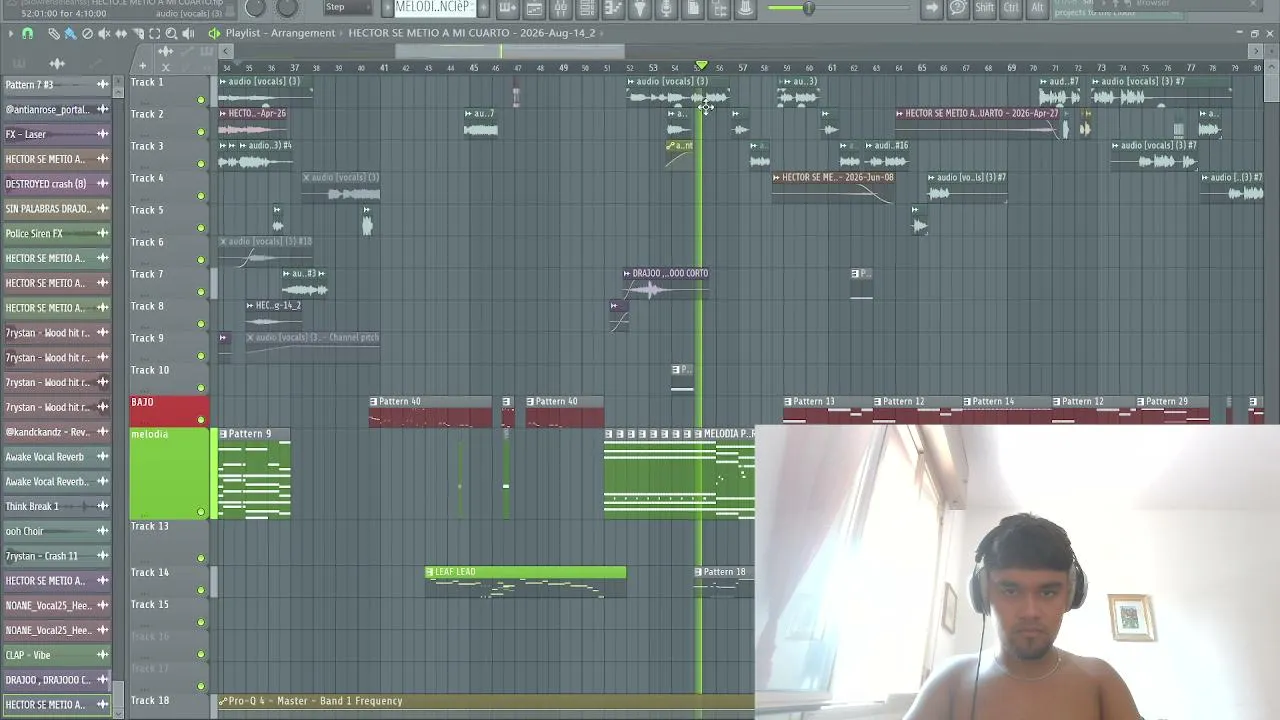The height and width of the screenshot is (720, 1280).
Task: Toggle the playlist magnet snap icon
Action: pos(27,33)
